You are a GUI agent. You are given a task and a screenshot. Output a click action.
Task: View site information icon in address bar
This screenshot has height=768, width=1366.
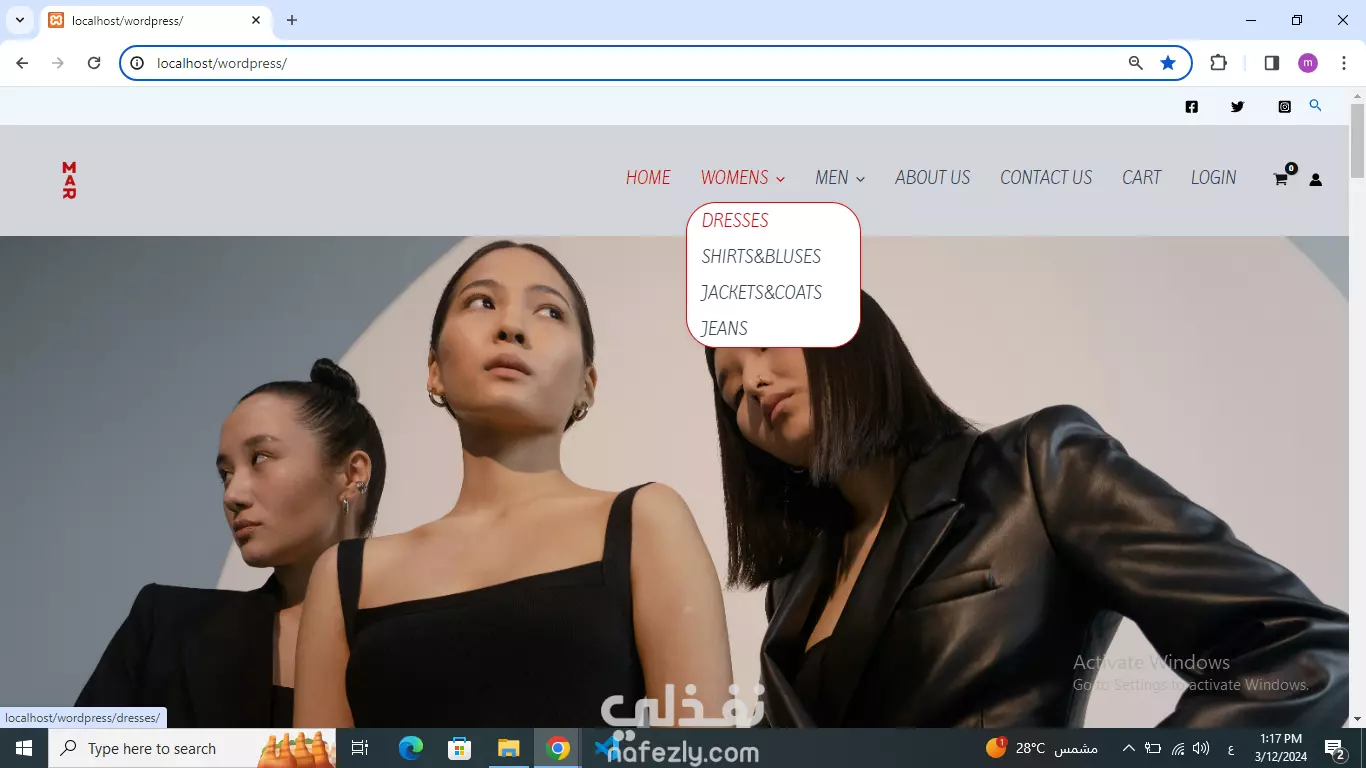pyautogui.click(x=137, y=63)
